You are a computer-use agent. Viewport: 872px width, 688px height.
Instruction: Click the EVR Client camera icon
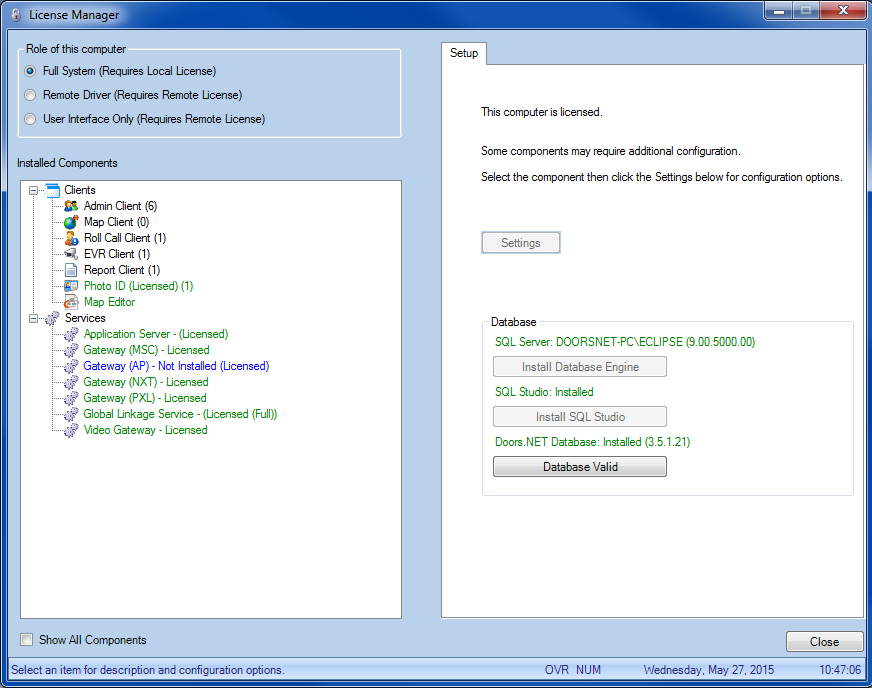click(x=71, y=254)
